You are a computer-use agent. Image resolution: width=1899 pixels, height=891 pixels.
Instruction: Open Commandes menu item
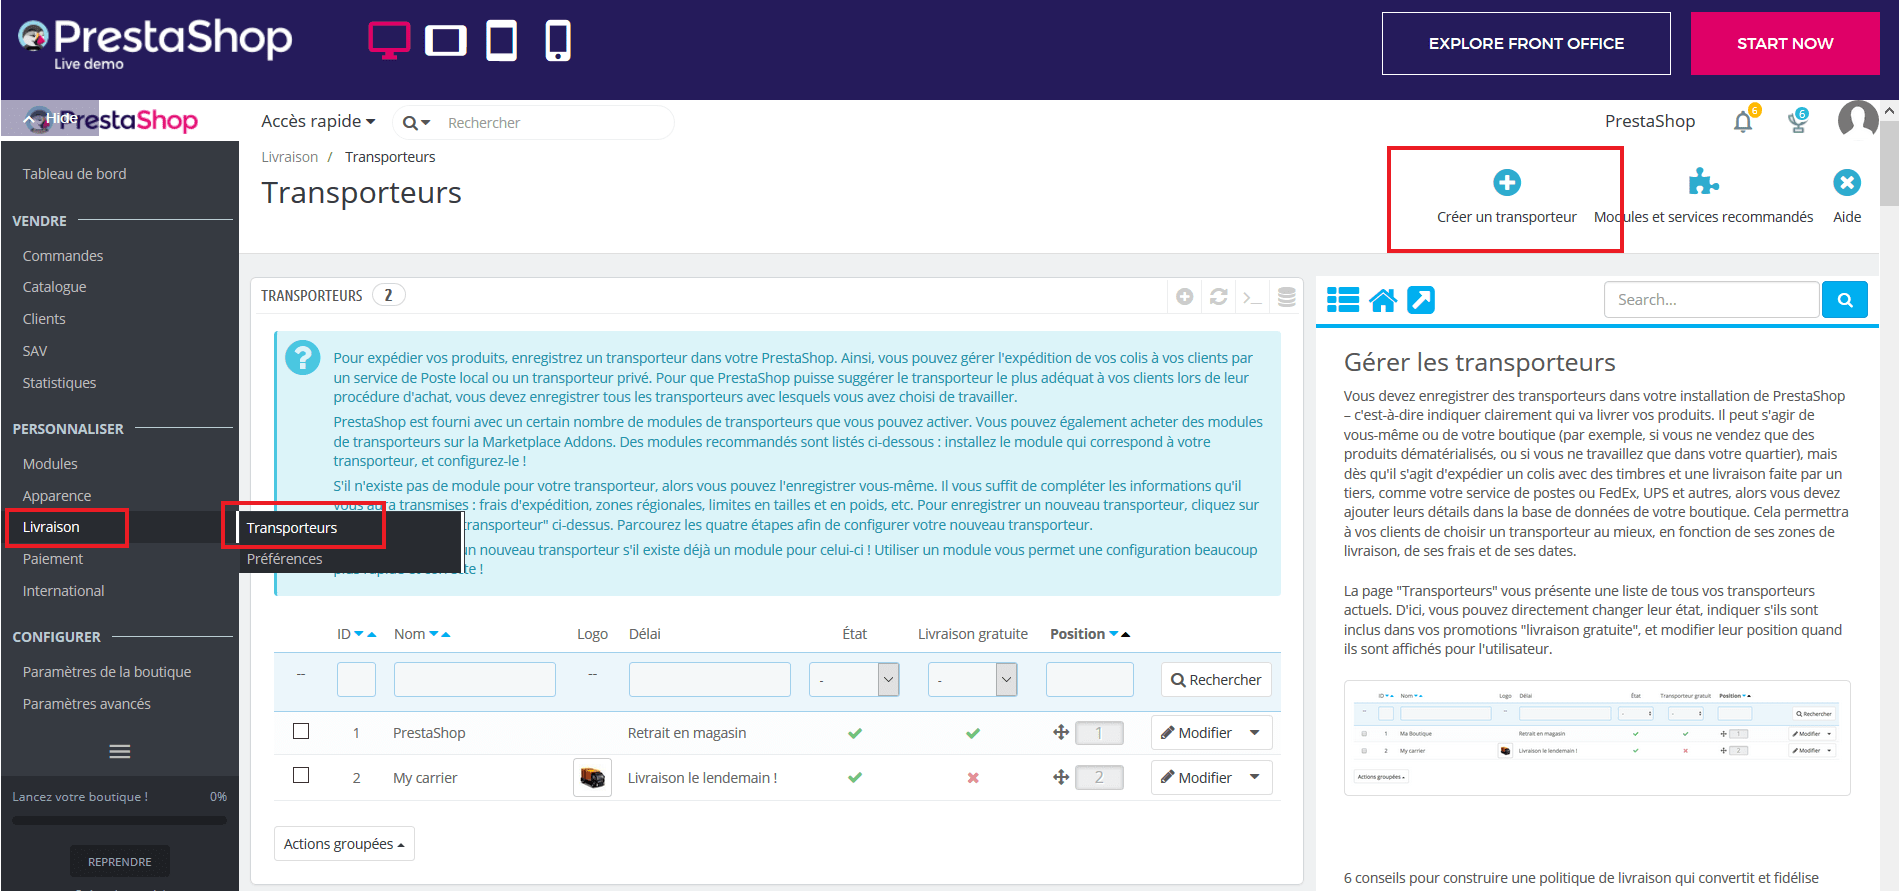[63, 256]
